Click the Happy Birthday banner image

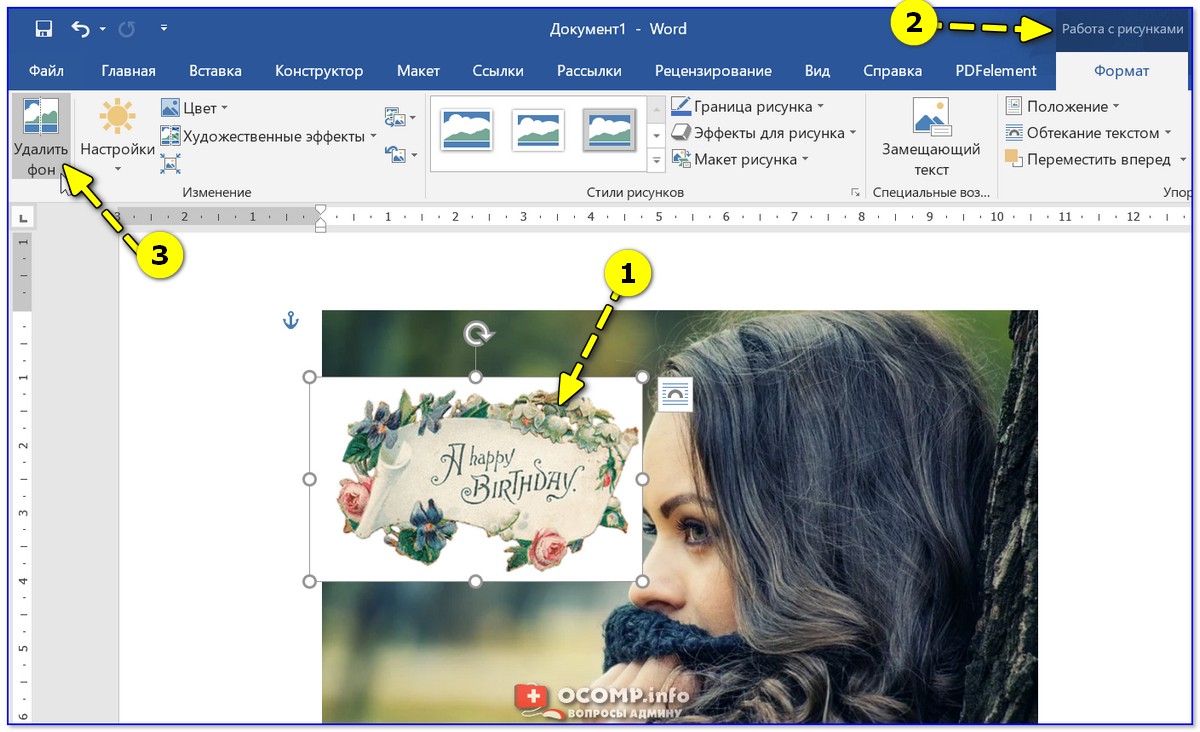476,479
